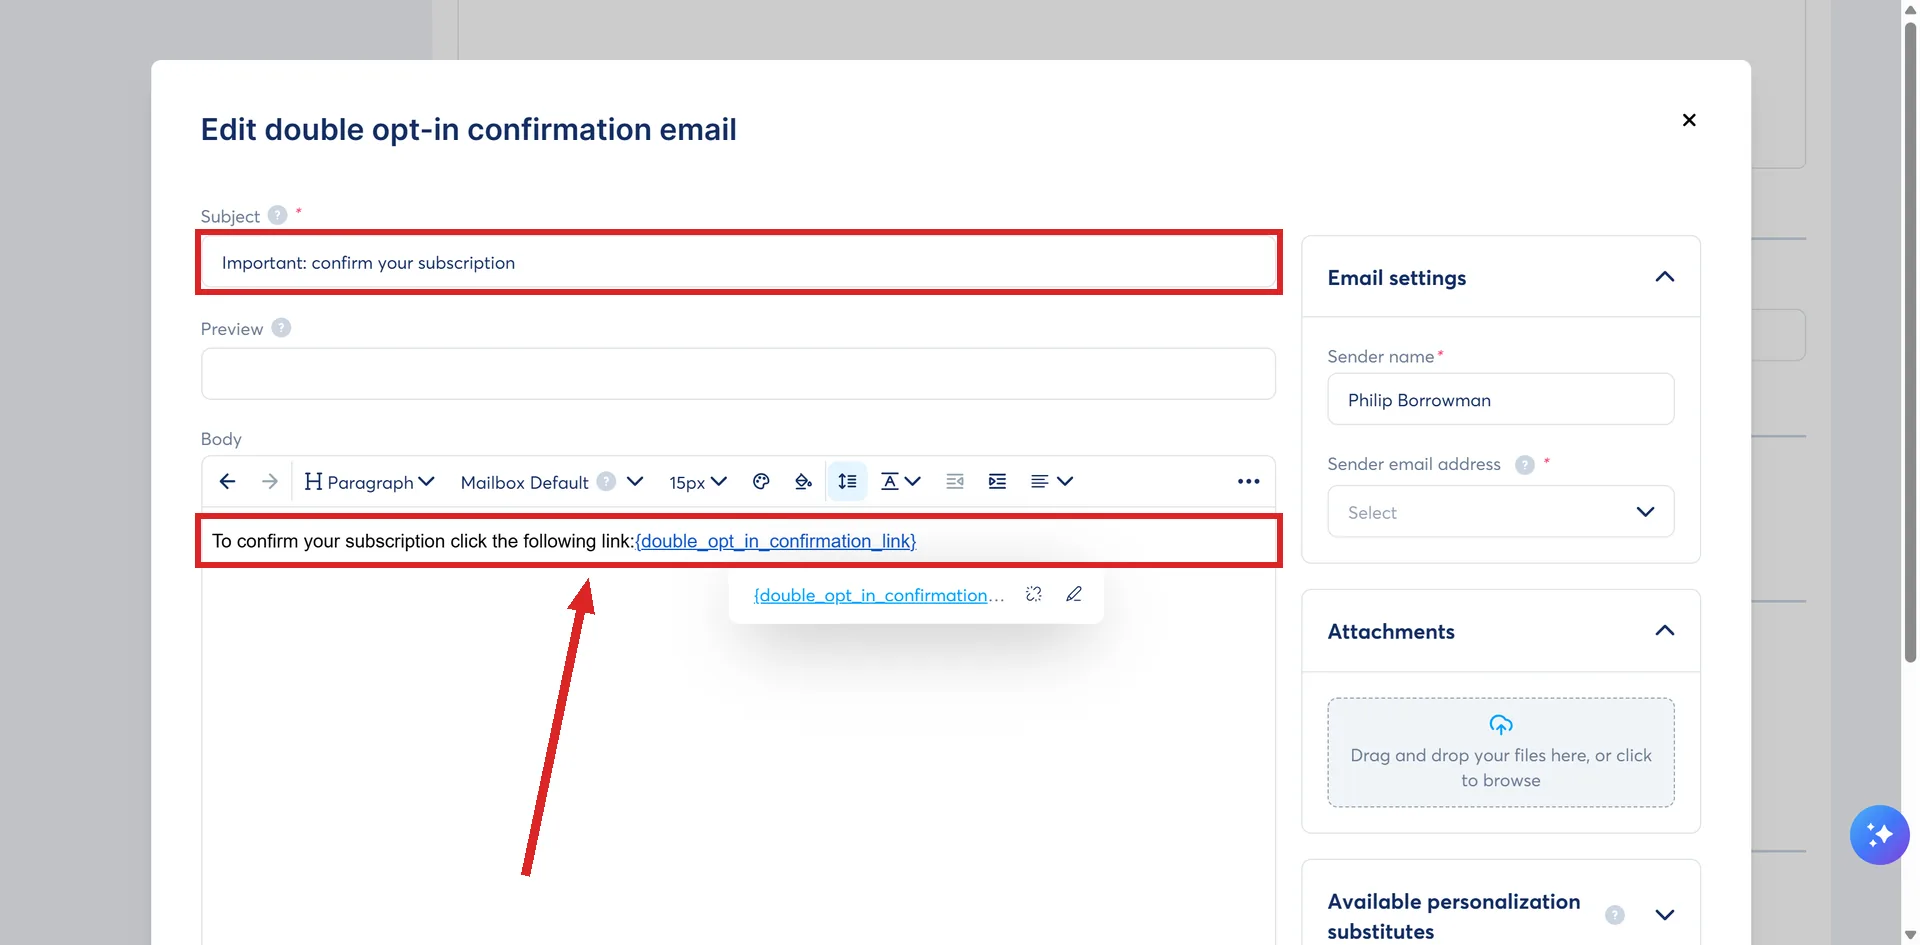Expand Available personalization substitutes section

[1665, 915]
